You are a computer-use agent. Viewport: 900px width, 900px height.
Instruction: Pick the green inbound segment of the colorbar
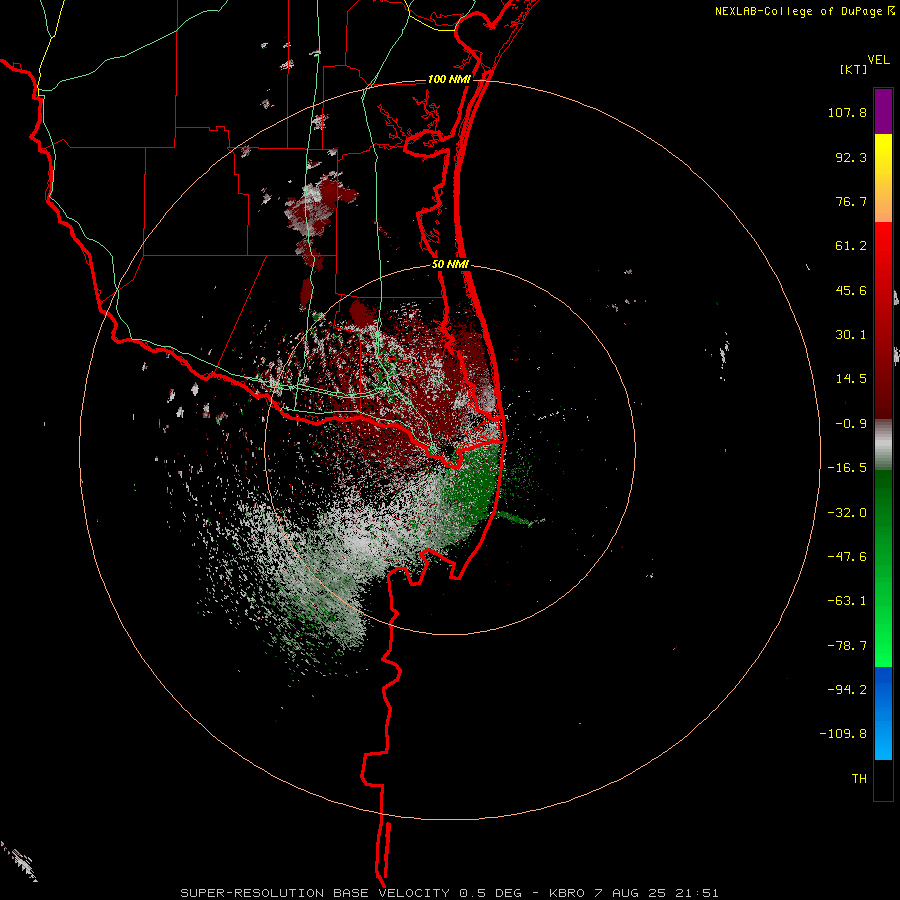click(883, 568)
